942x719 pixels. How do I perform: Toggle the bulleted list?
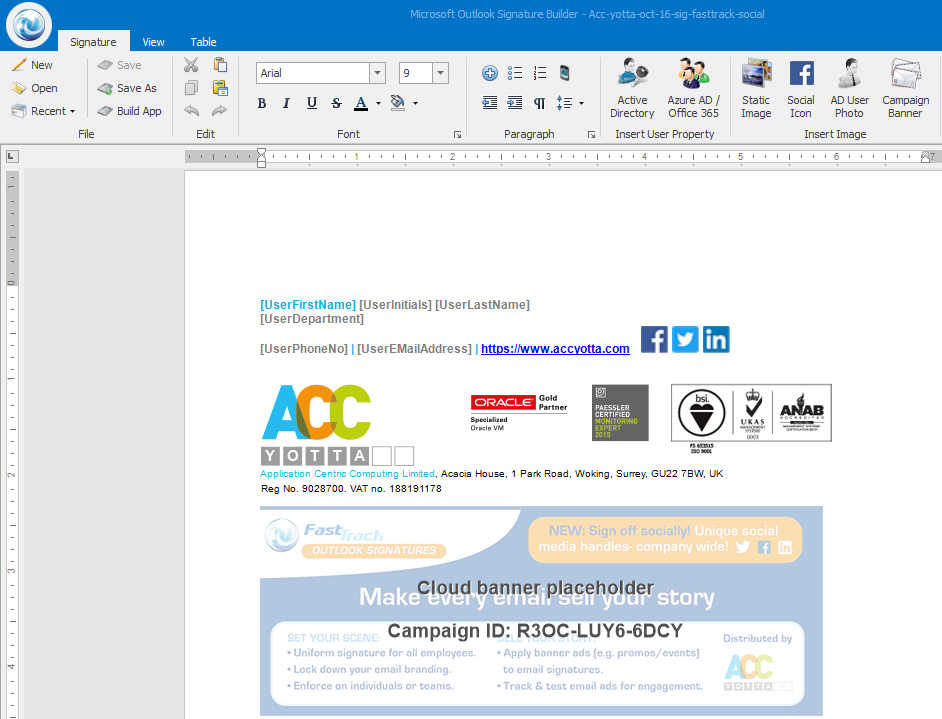pos(515,73)
